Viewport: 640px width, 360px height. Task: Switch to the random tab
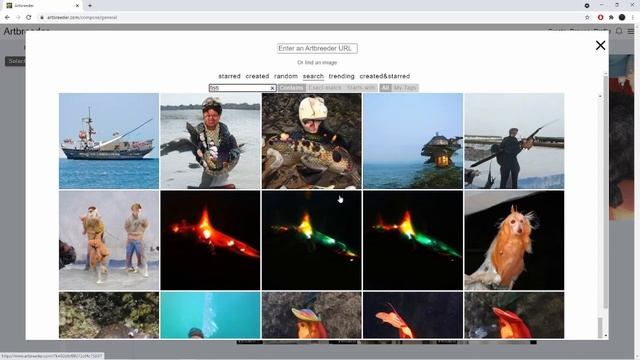pos(286,76)
